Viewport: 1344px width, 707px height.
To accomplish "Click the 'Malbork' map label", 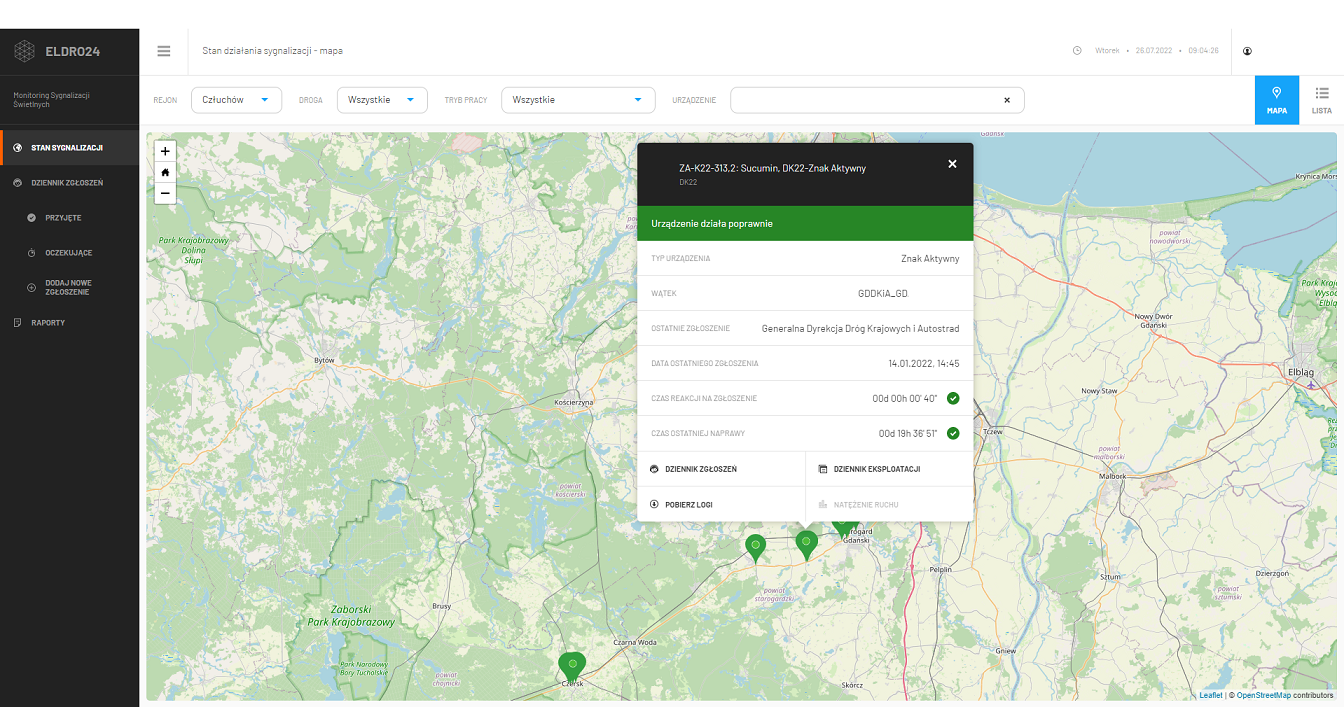I will pos(1112,476).
